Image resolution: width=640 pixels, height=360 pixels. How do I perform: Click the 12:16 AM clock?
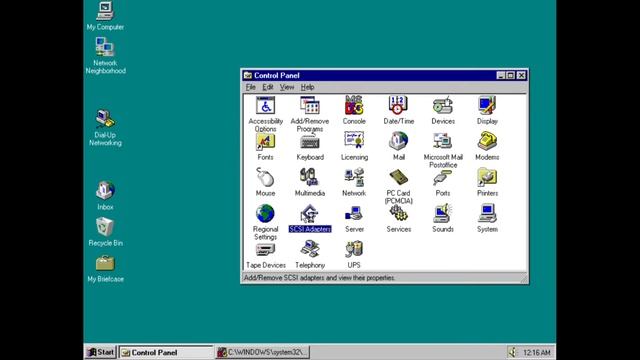pos(537,352)
